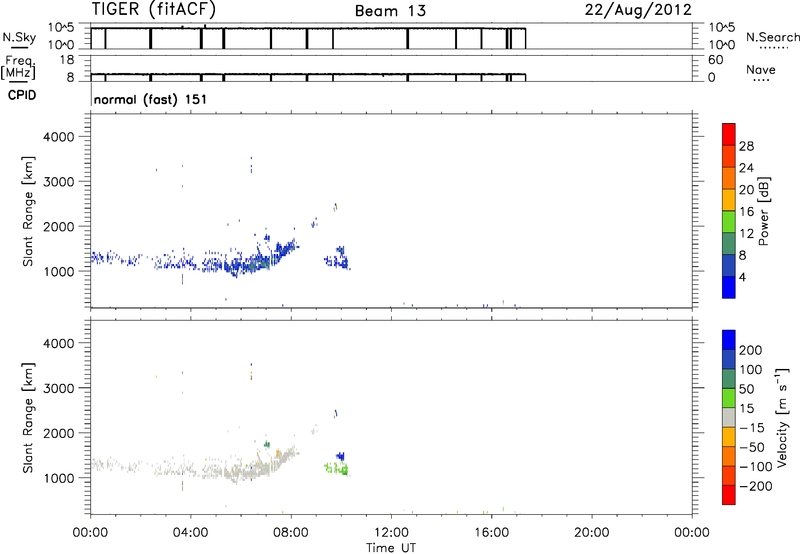The image size is (800, 554).
Task: Click the 60 label on Nave axis
Action: click(715, 60)
